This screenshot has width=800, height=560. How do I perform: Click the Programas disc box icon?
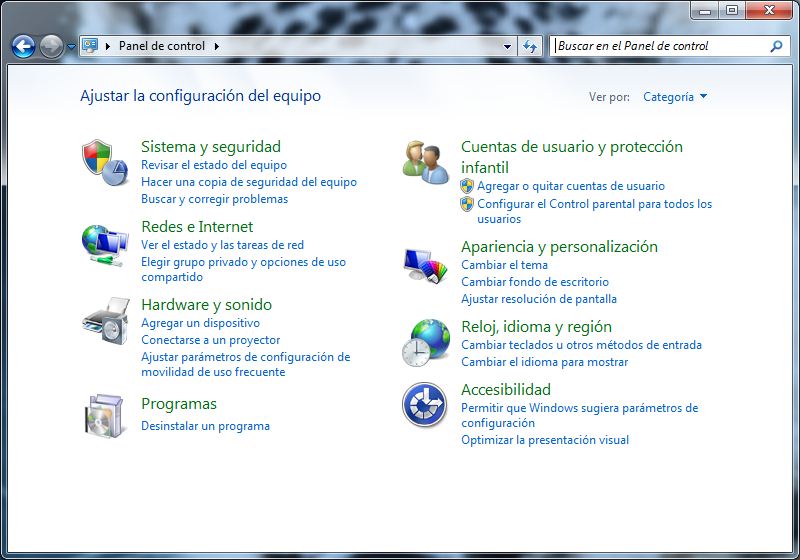[x=105, y=415]
